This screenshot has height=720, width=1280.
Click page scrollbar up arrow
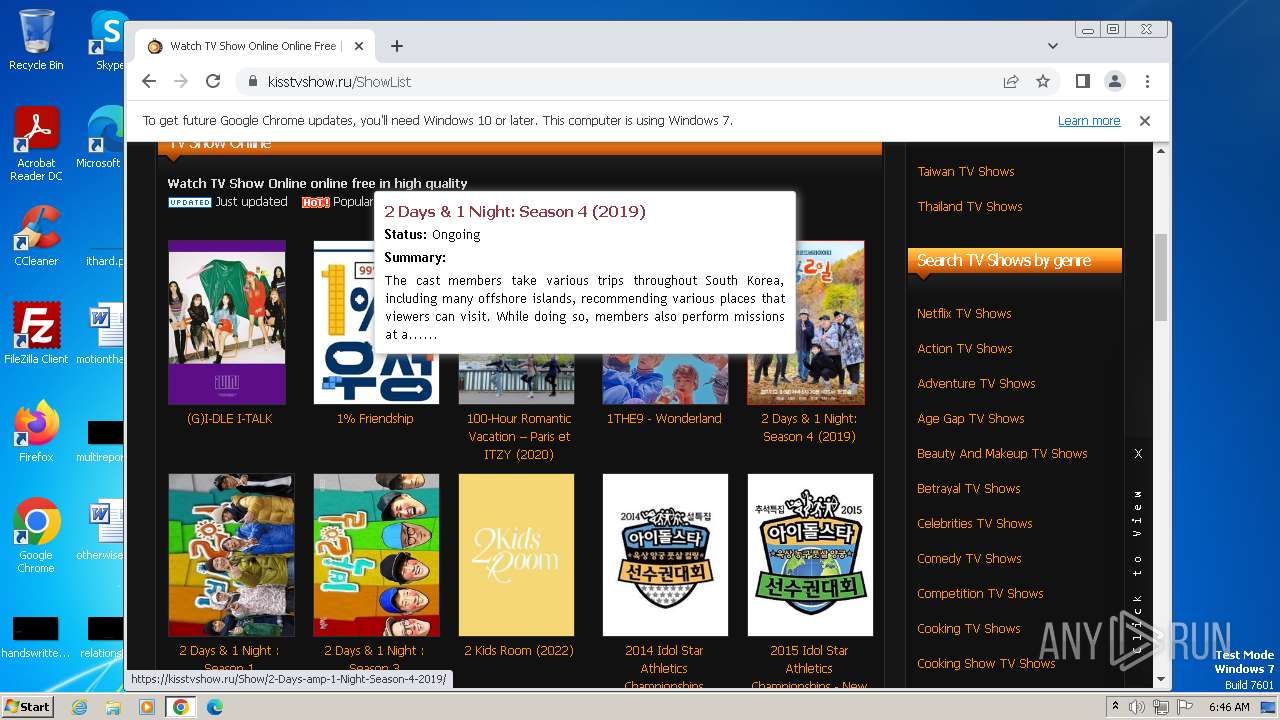point(1161,151)
